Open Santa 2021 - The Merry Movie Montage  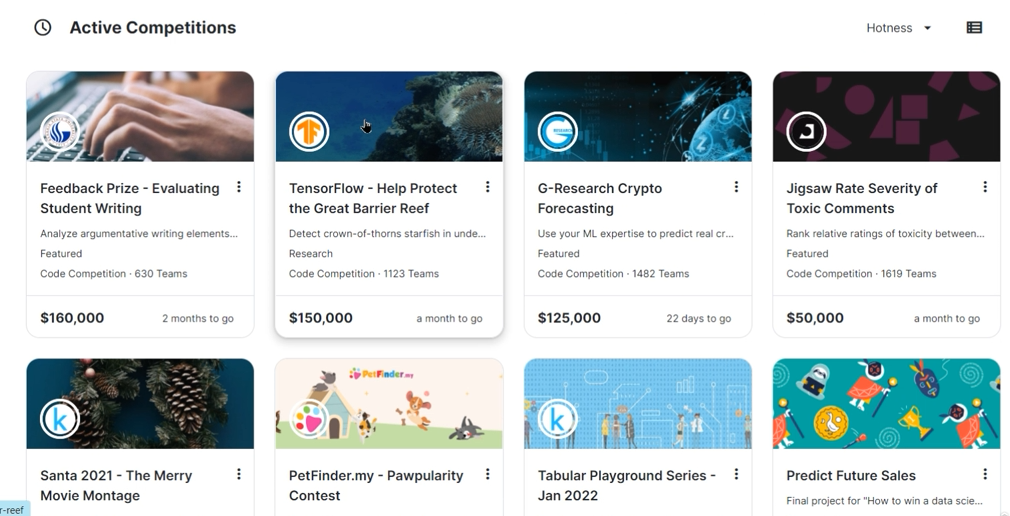click(x=116, y=485)
